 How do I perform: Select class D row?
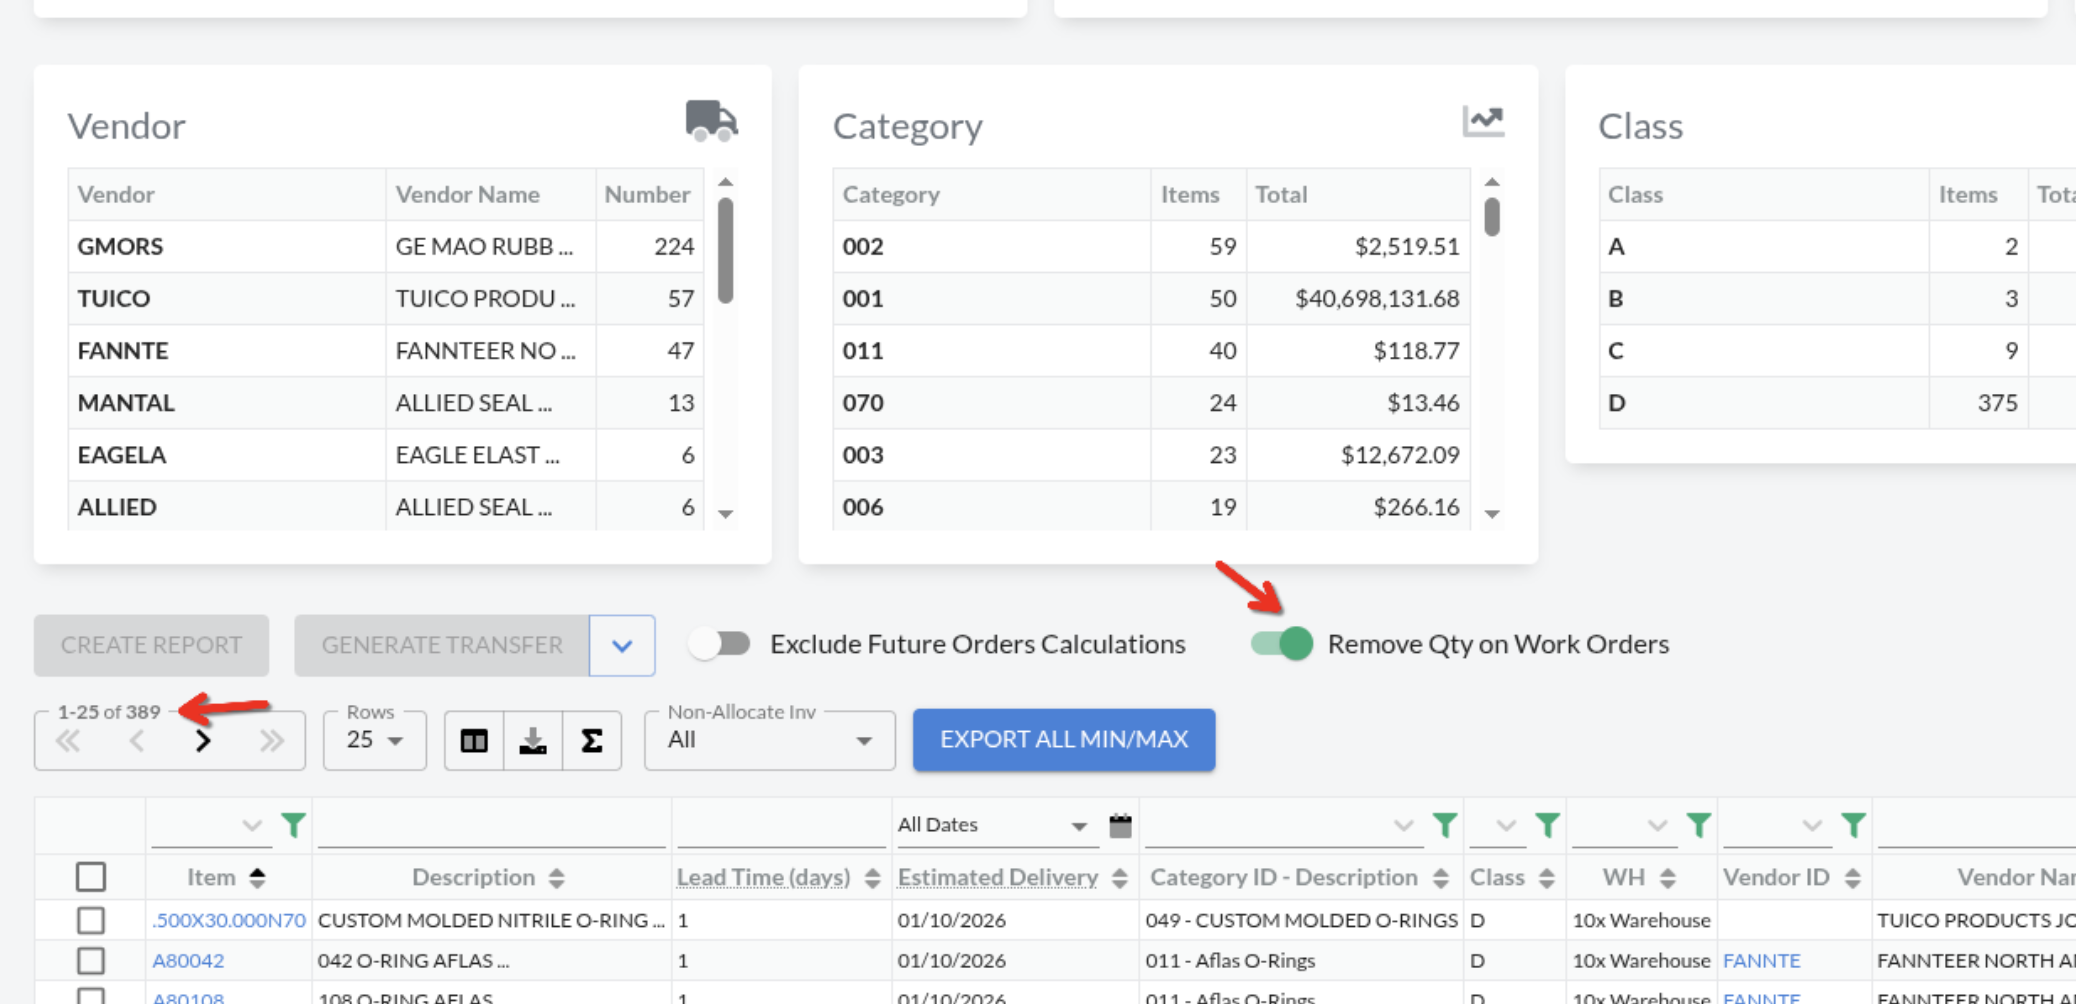(x=1837, y=402)
